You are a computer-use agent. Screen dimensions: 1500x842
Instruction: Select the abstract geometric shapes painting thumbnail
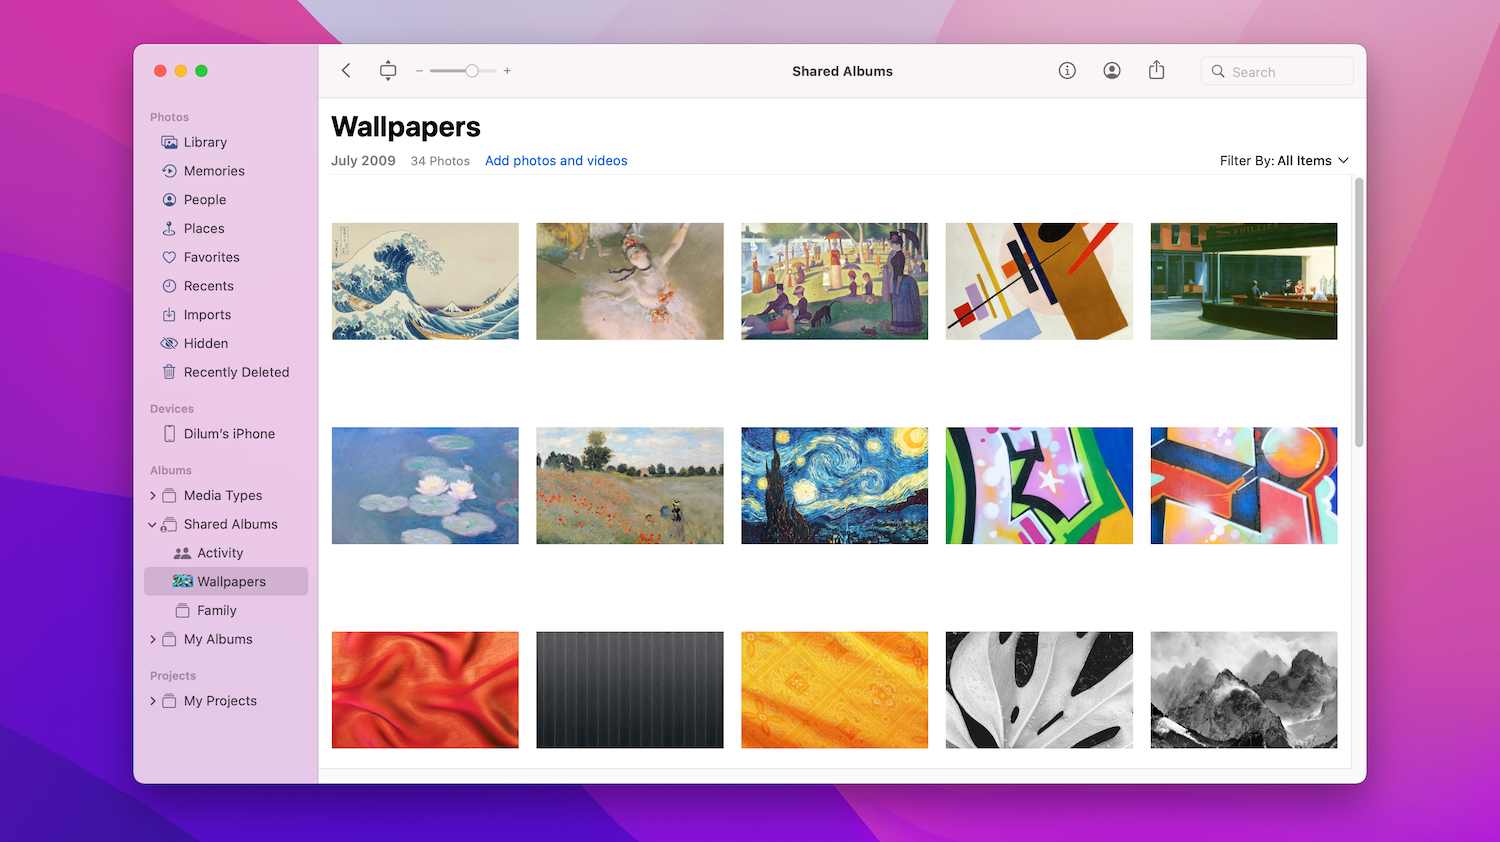(1039, 281)
